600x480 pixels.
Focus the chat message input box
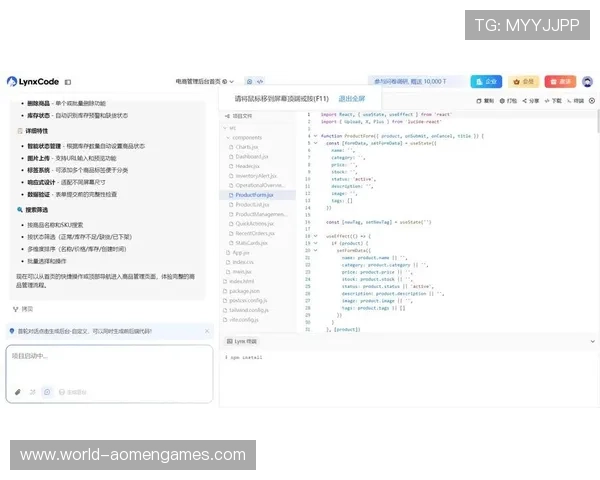click(109, 374)
